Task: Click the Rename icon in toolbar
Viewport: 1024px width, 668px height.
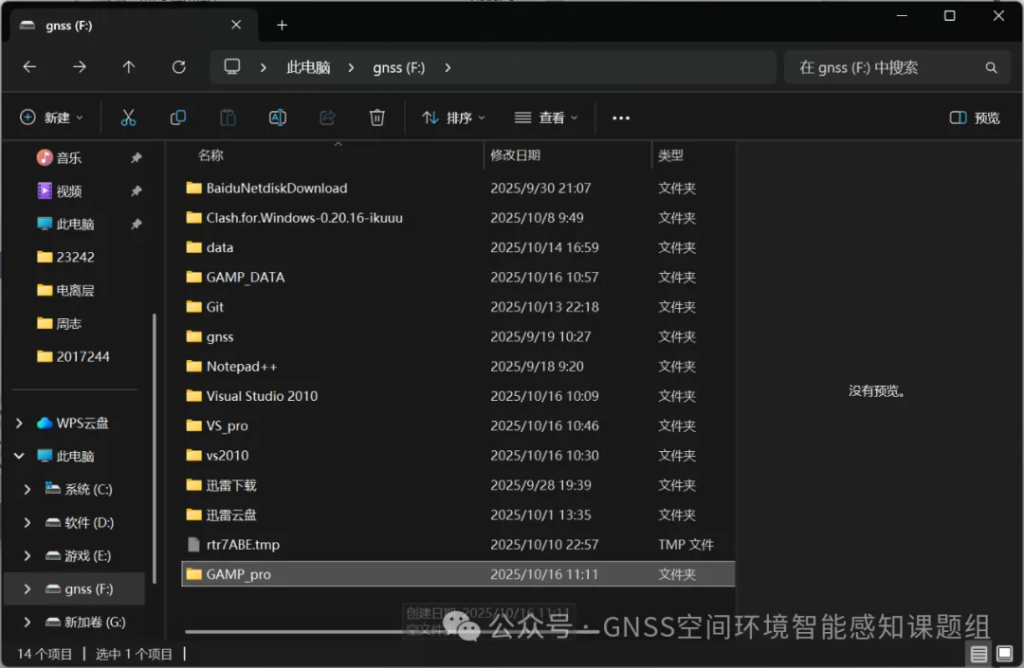Action: click(x=278, y=118)
